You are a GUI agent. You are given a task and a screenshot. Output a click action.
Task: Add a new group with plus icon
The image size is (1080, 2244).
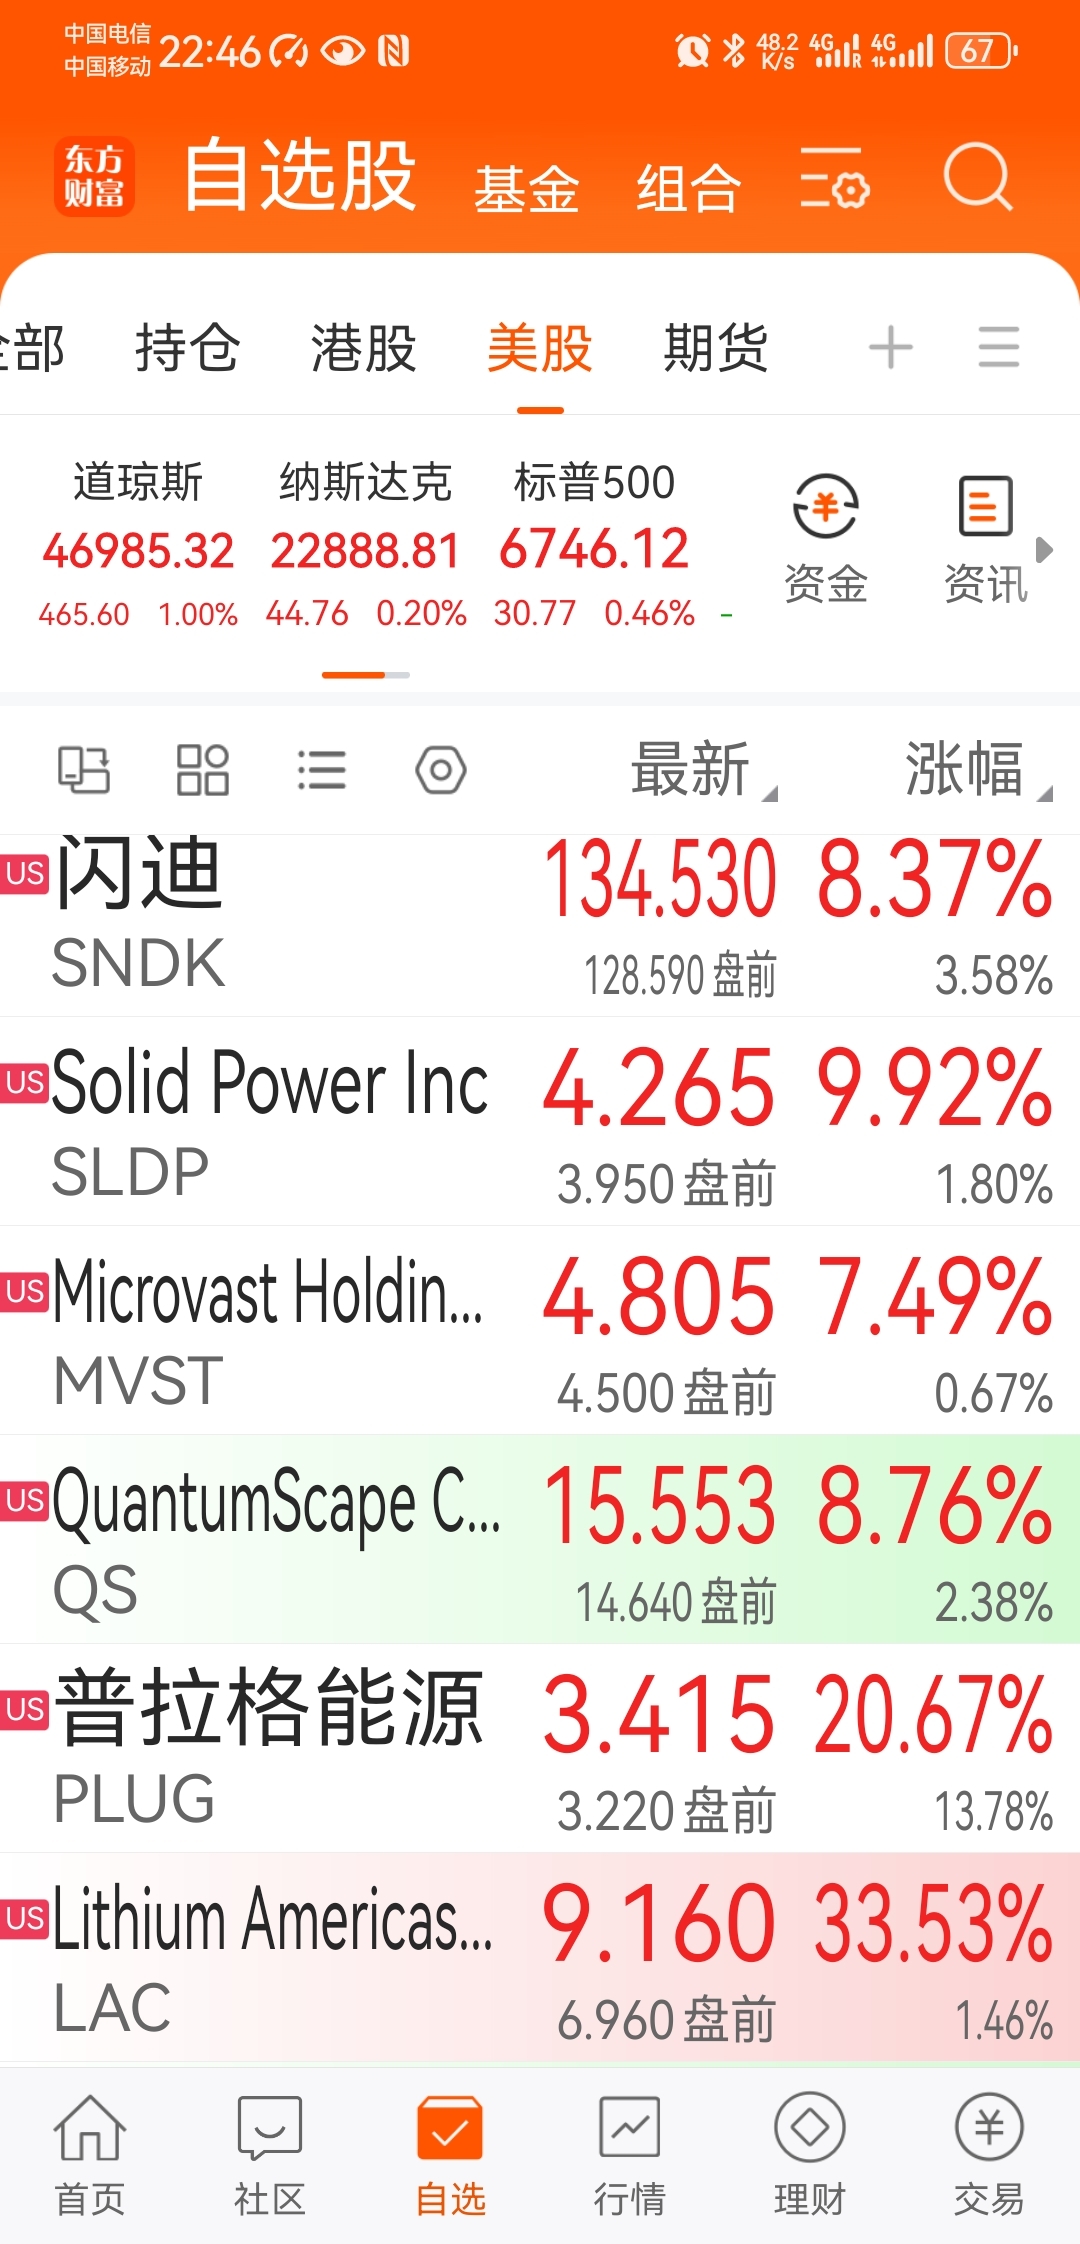coord(891,348)
